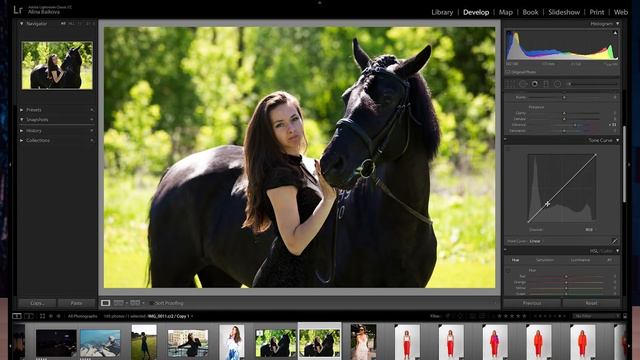
Task: Open the Map module
Action: 505,12
